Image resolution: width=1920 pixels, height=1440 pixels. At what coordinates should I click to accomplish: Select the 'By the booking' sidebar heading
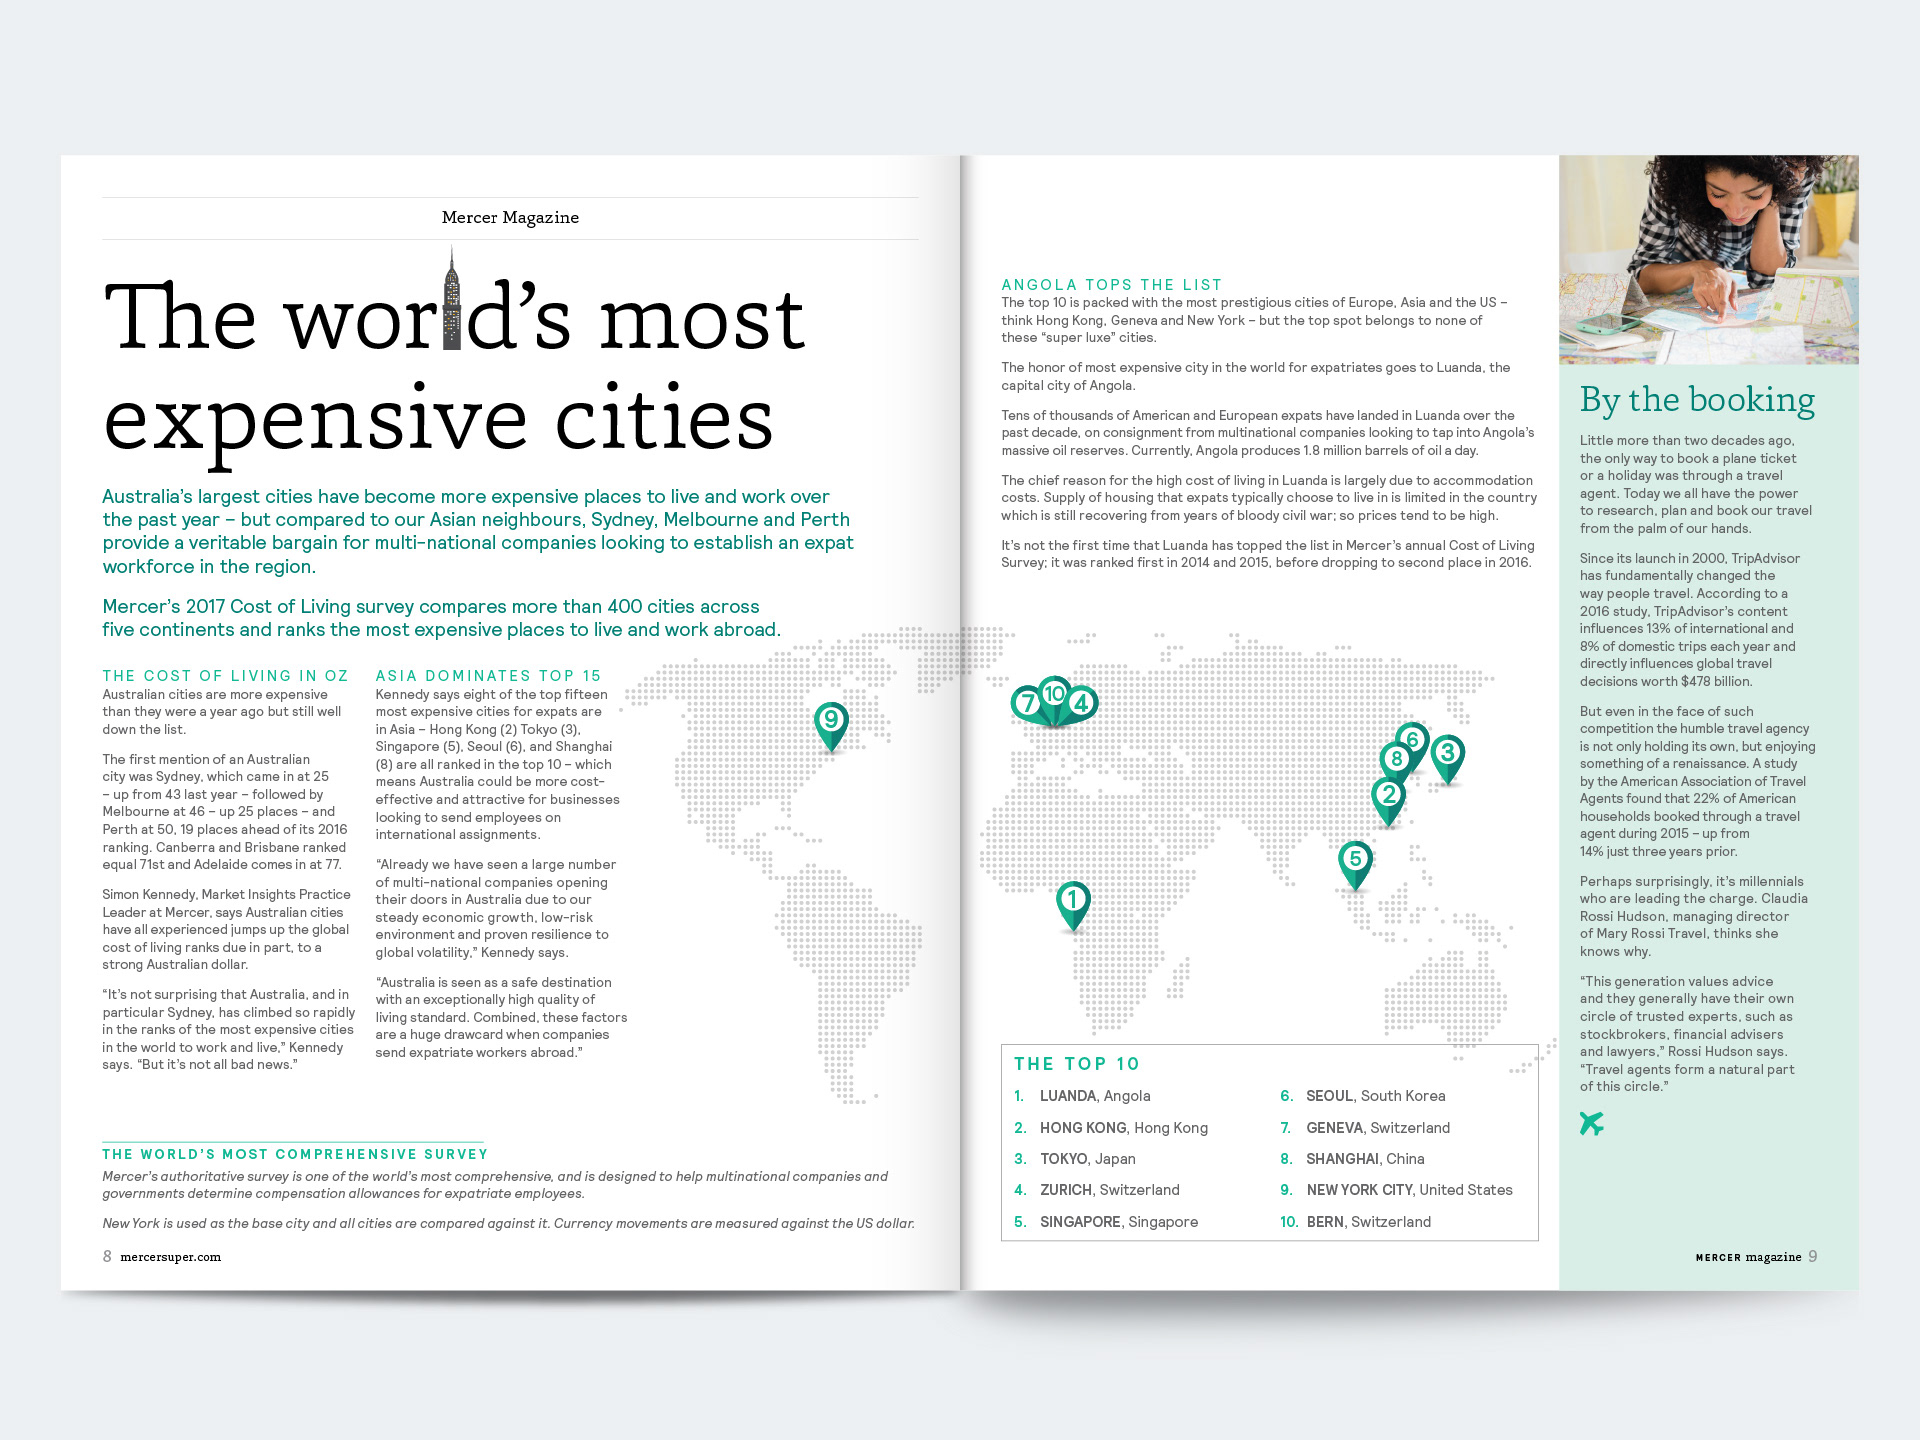point(1697,400)
